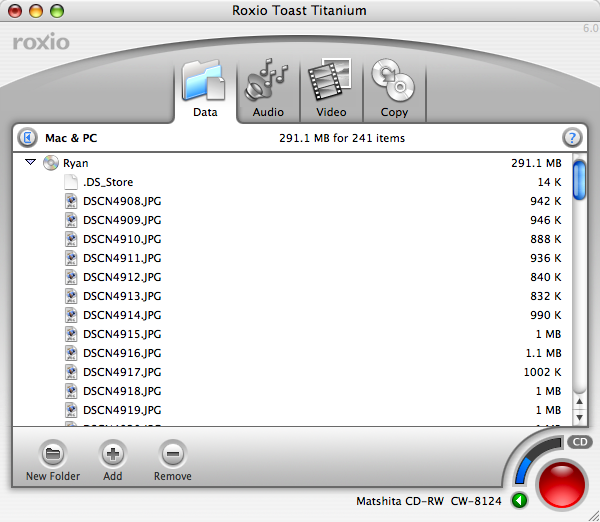
Task: Select file name DSCN4910.JPG
Action: point(122,240)
